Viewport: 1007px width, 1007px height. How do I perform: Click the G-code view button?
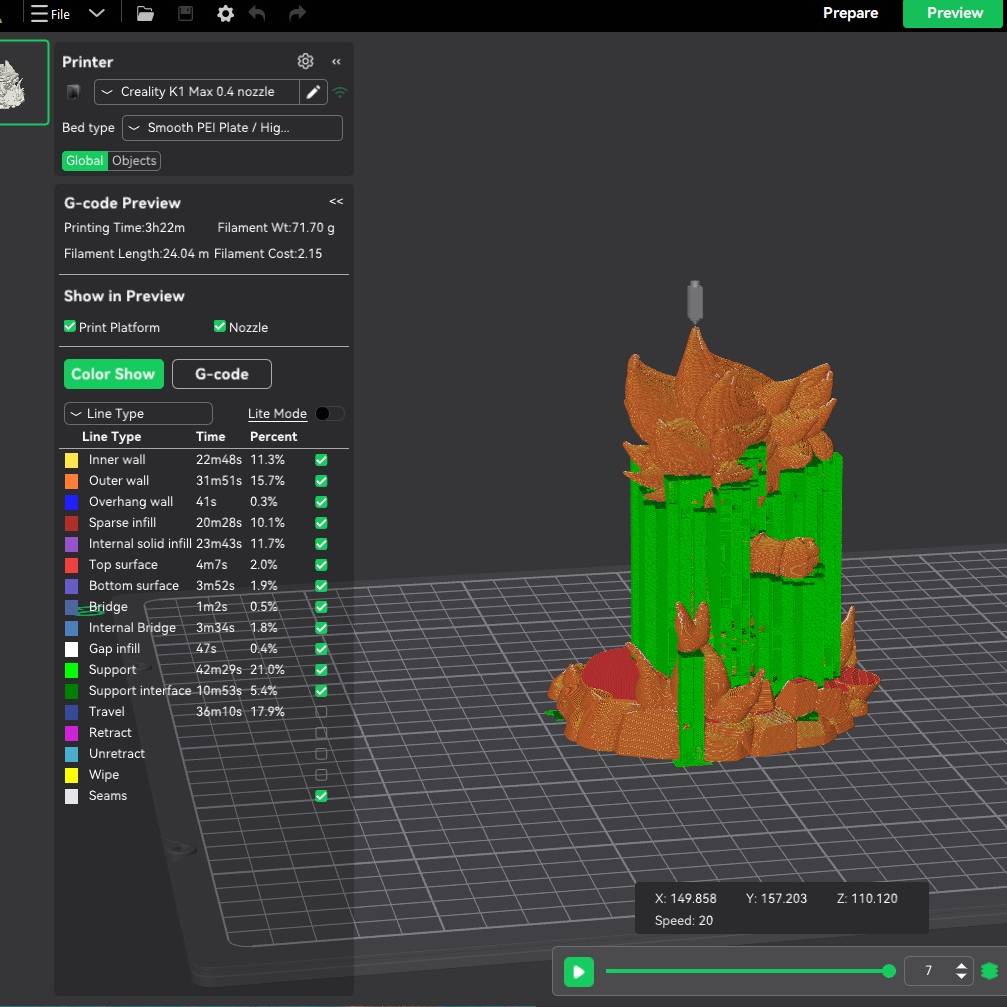tap(221, 374)
